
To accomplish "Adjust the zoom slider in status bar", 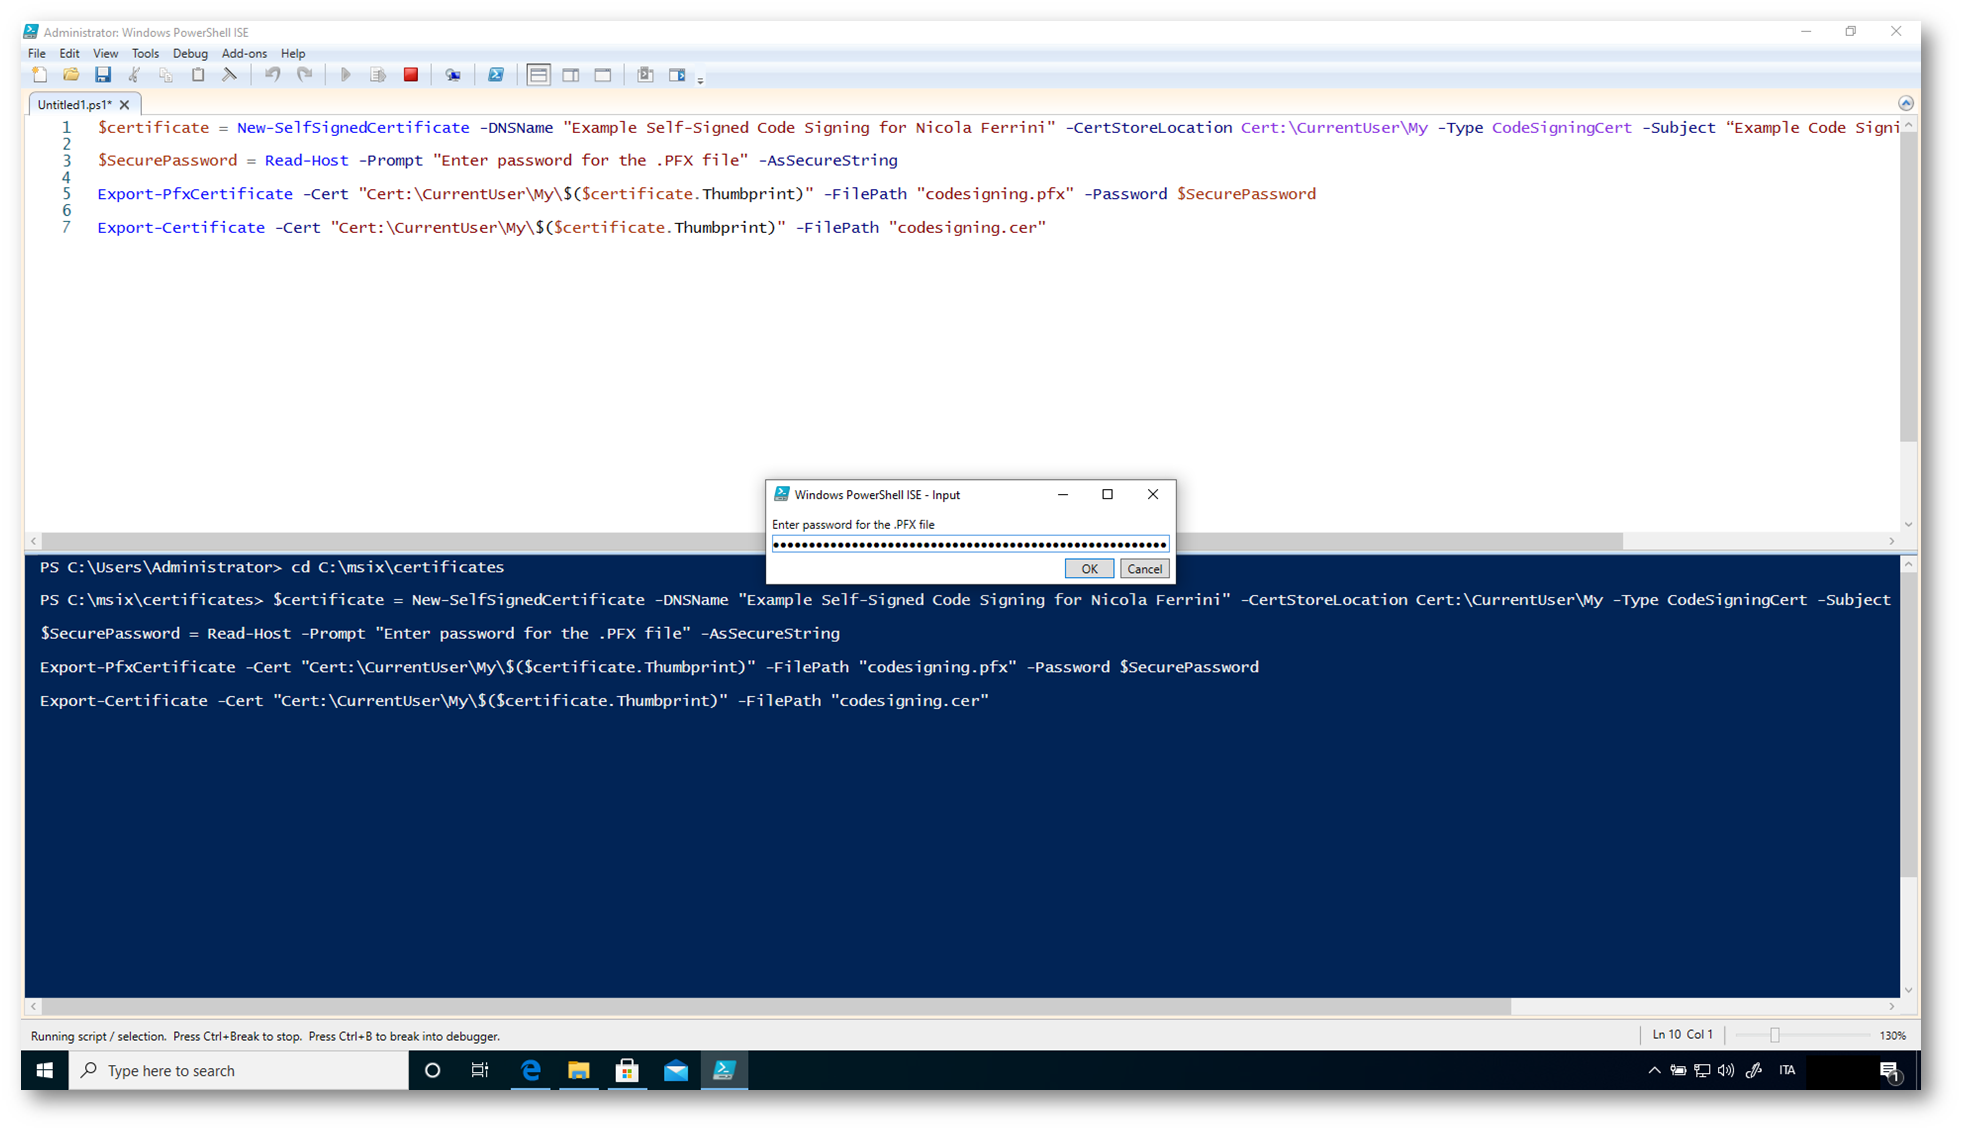I will [1775, 1035].
